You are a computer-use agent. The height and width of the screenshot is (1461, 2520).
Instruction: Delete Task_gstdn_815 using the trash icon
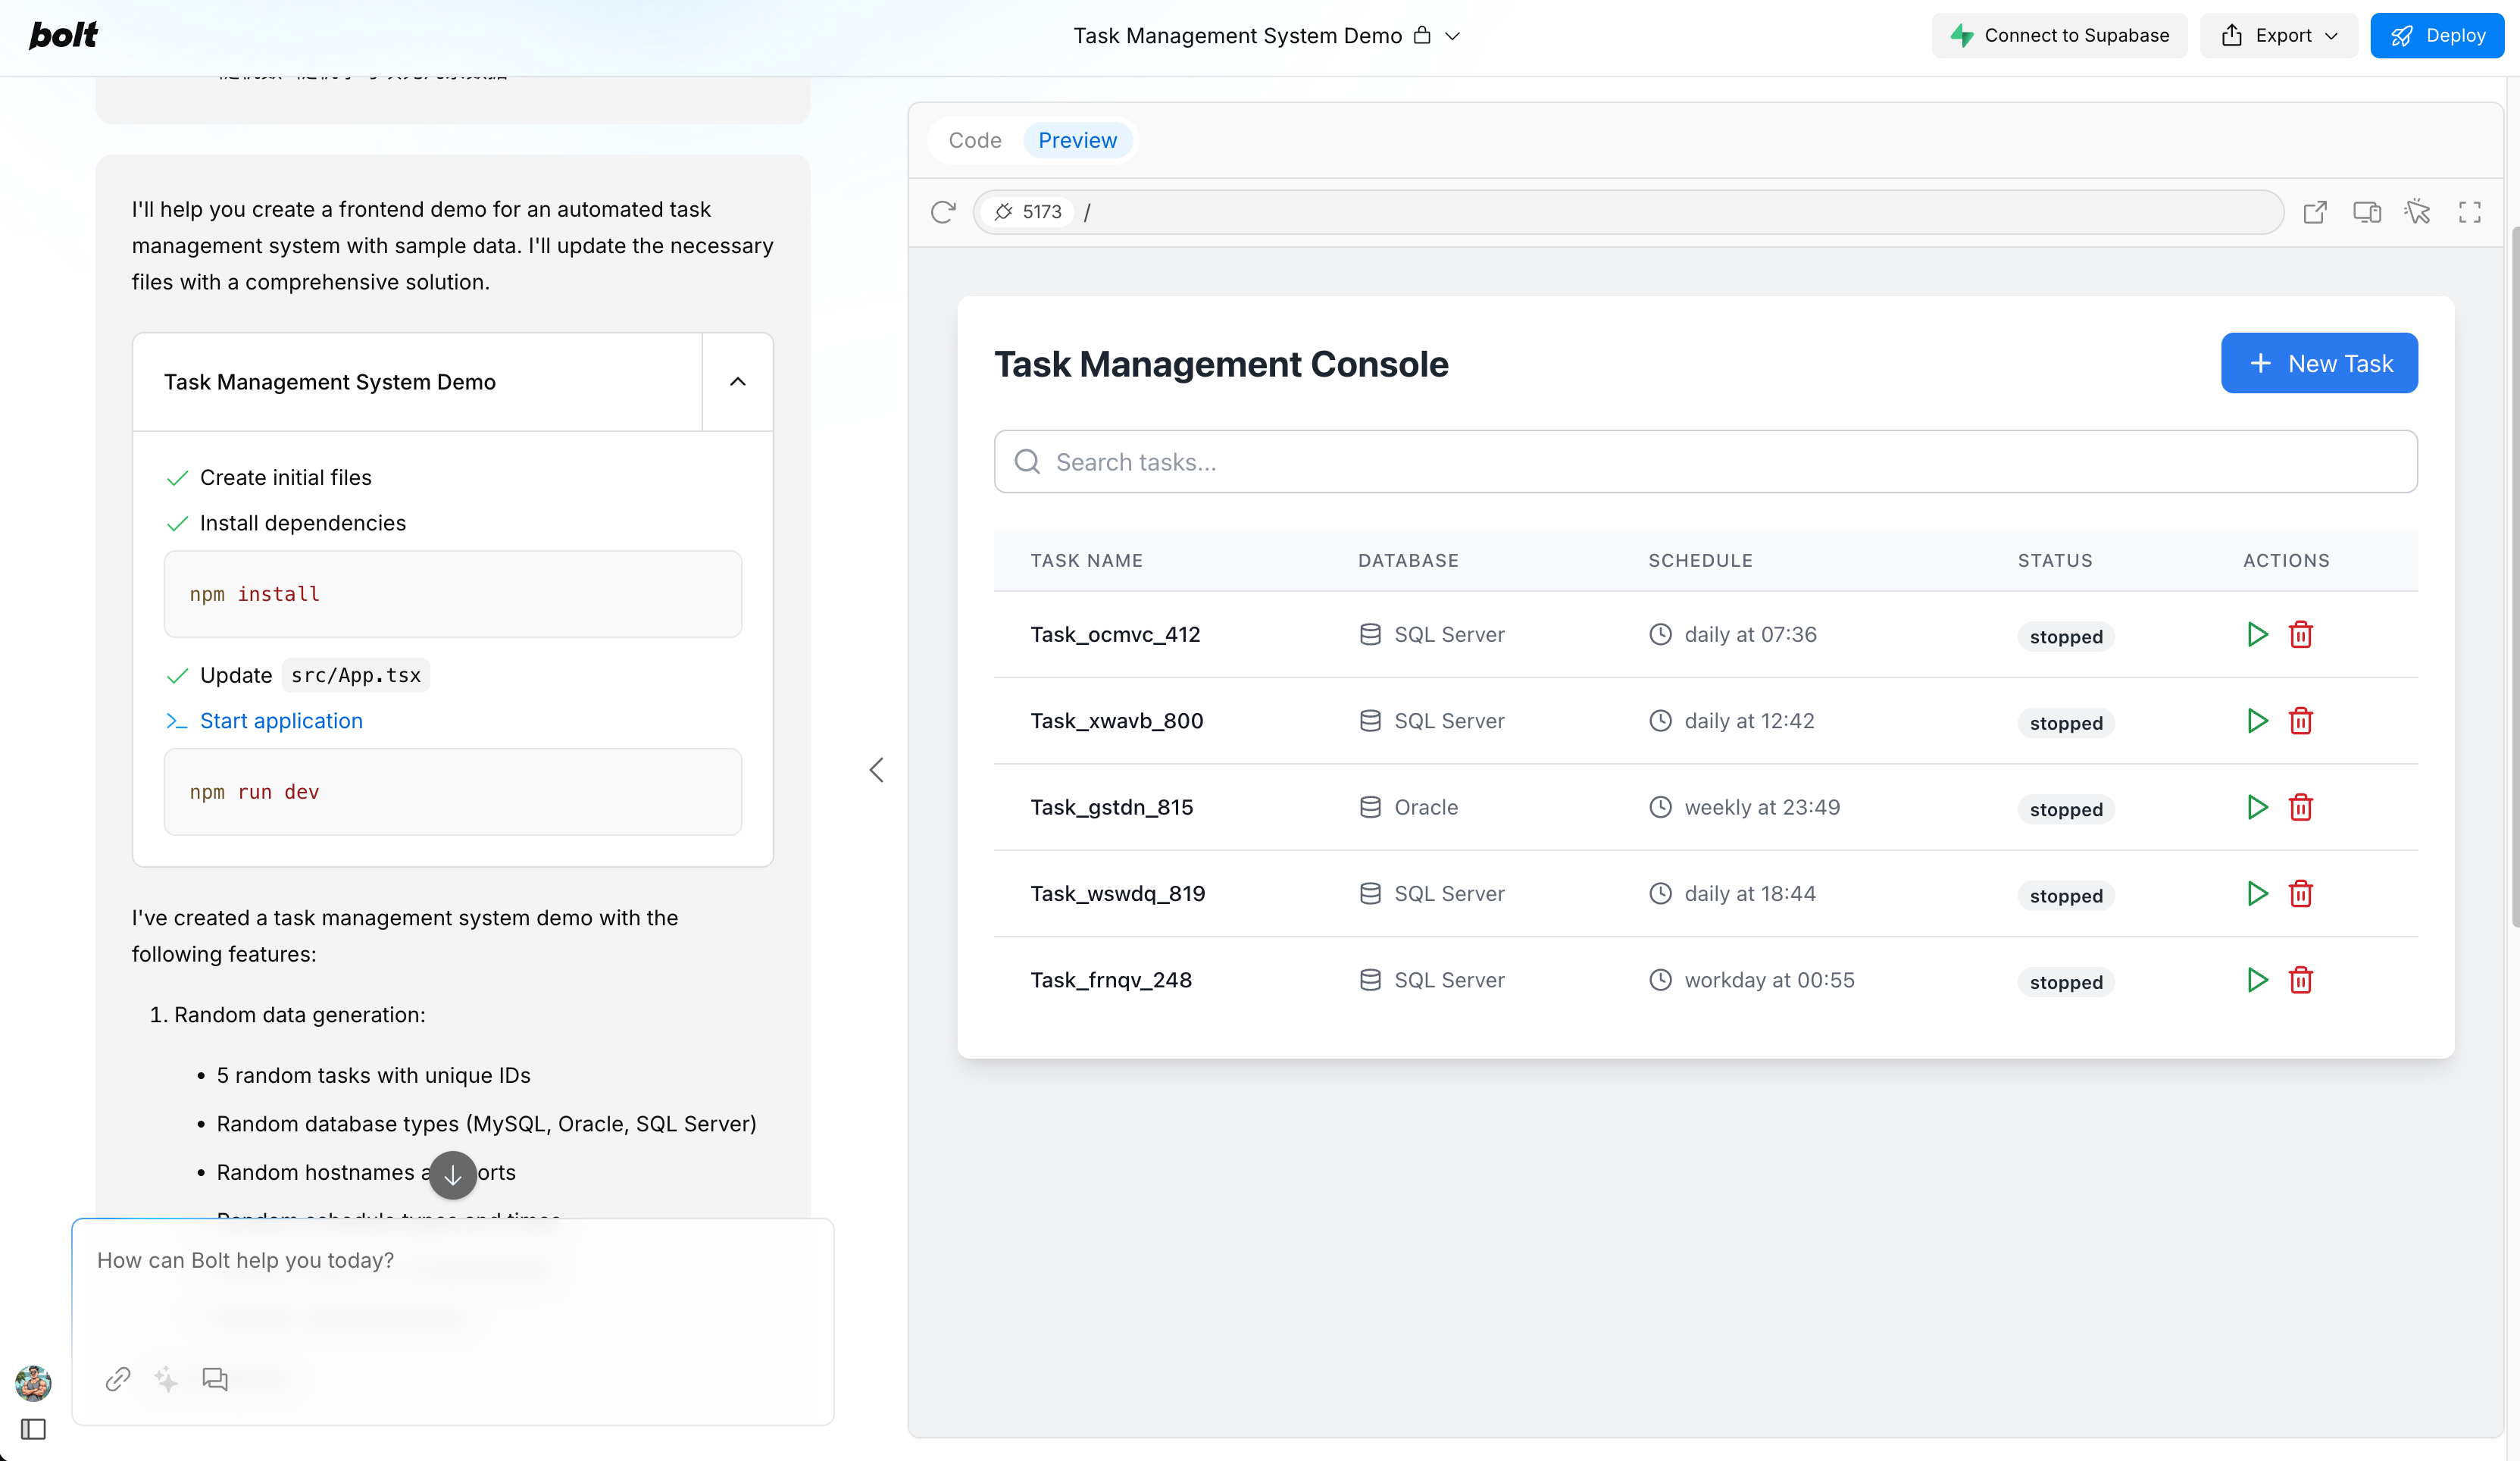click(x=2301, y=807)
